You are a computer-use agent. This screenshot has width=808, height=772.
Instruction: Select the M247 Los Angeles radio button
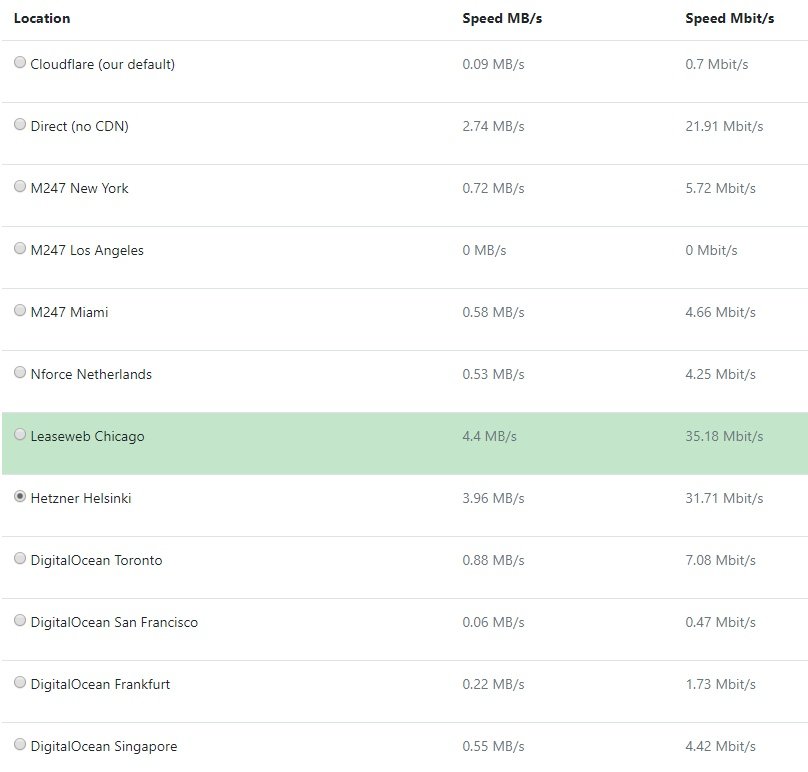(20, 248)
